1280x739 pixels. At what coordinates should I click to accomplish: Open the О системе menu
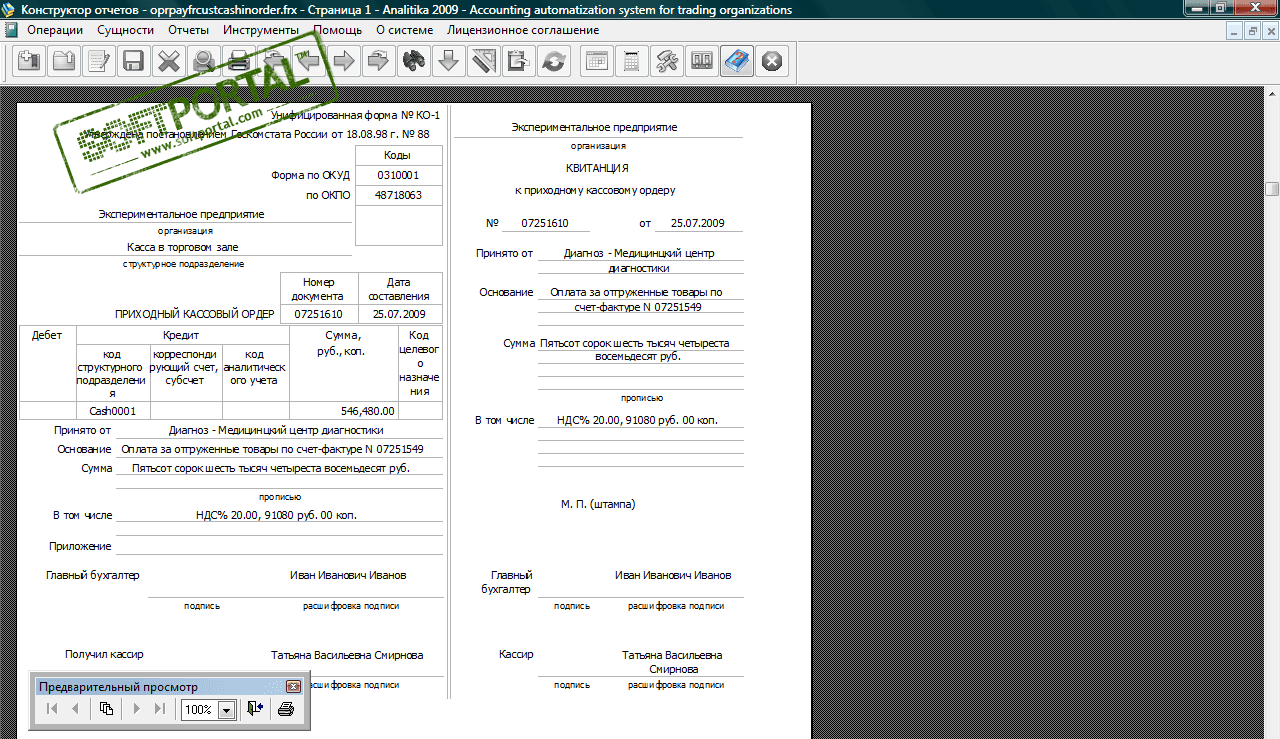(405, 30)
